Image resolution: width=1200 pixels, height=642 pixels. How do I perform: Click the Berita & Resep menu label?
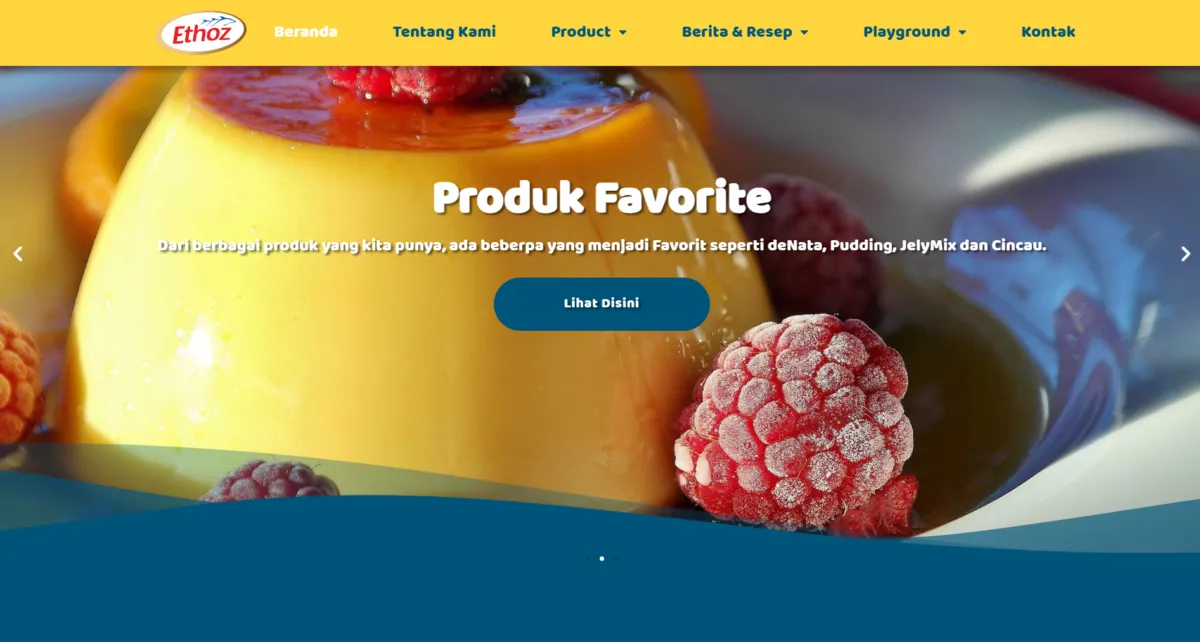pos(737,32)
